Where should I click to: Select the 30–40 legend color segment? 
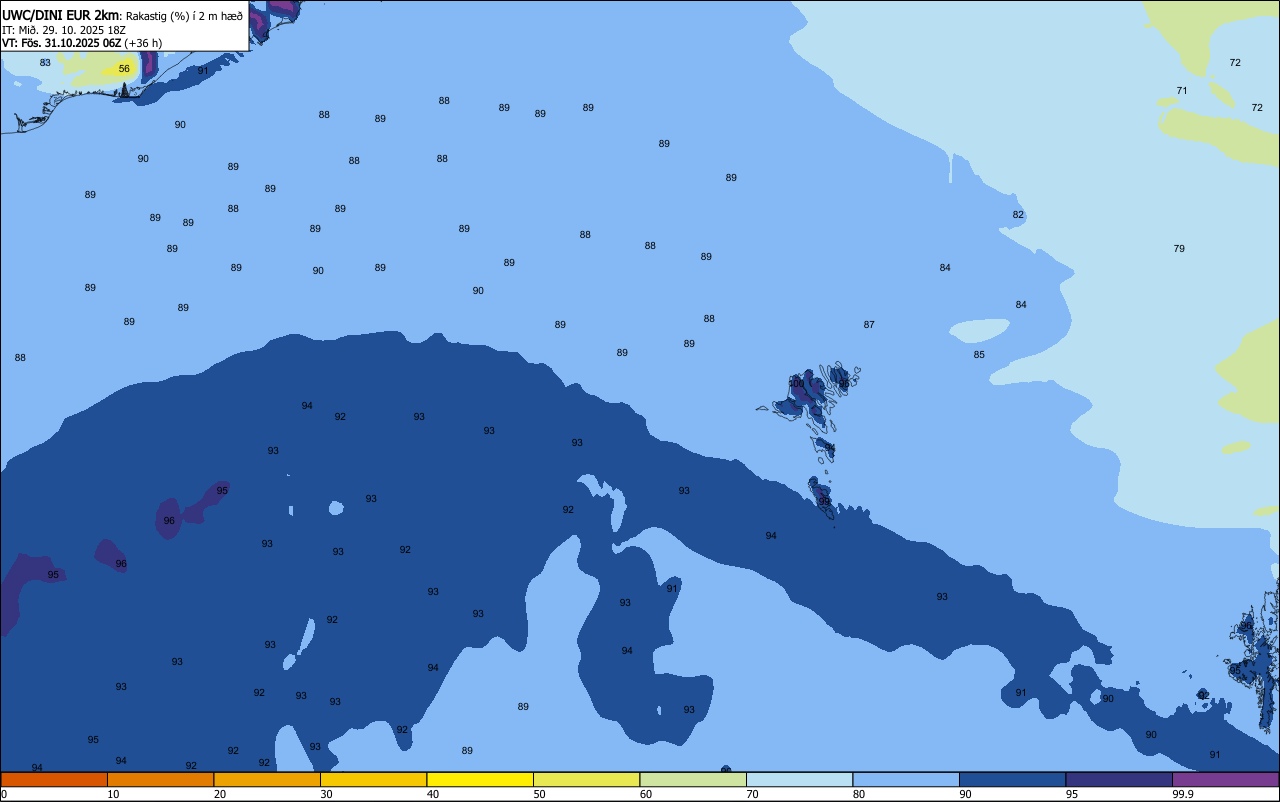coord(373,779)
